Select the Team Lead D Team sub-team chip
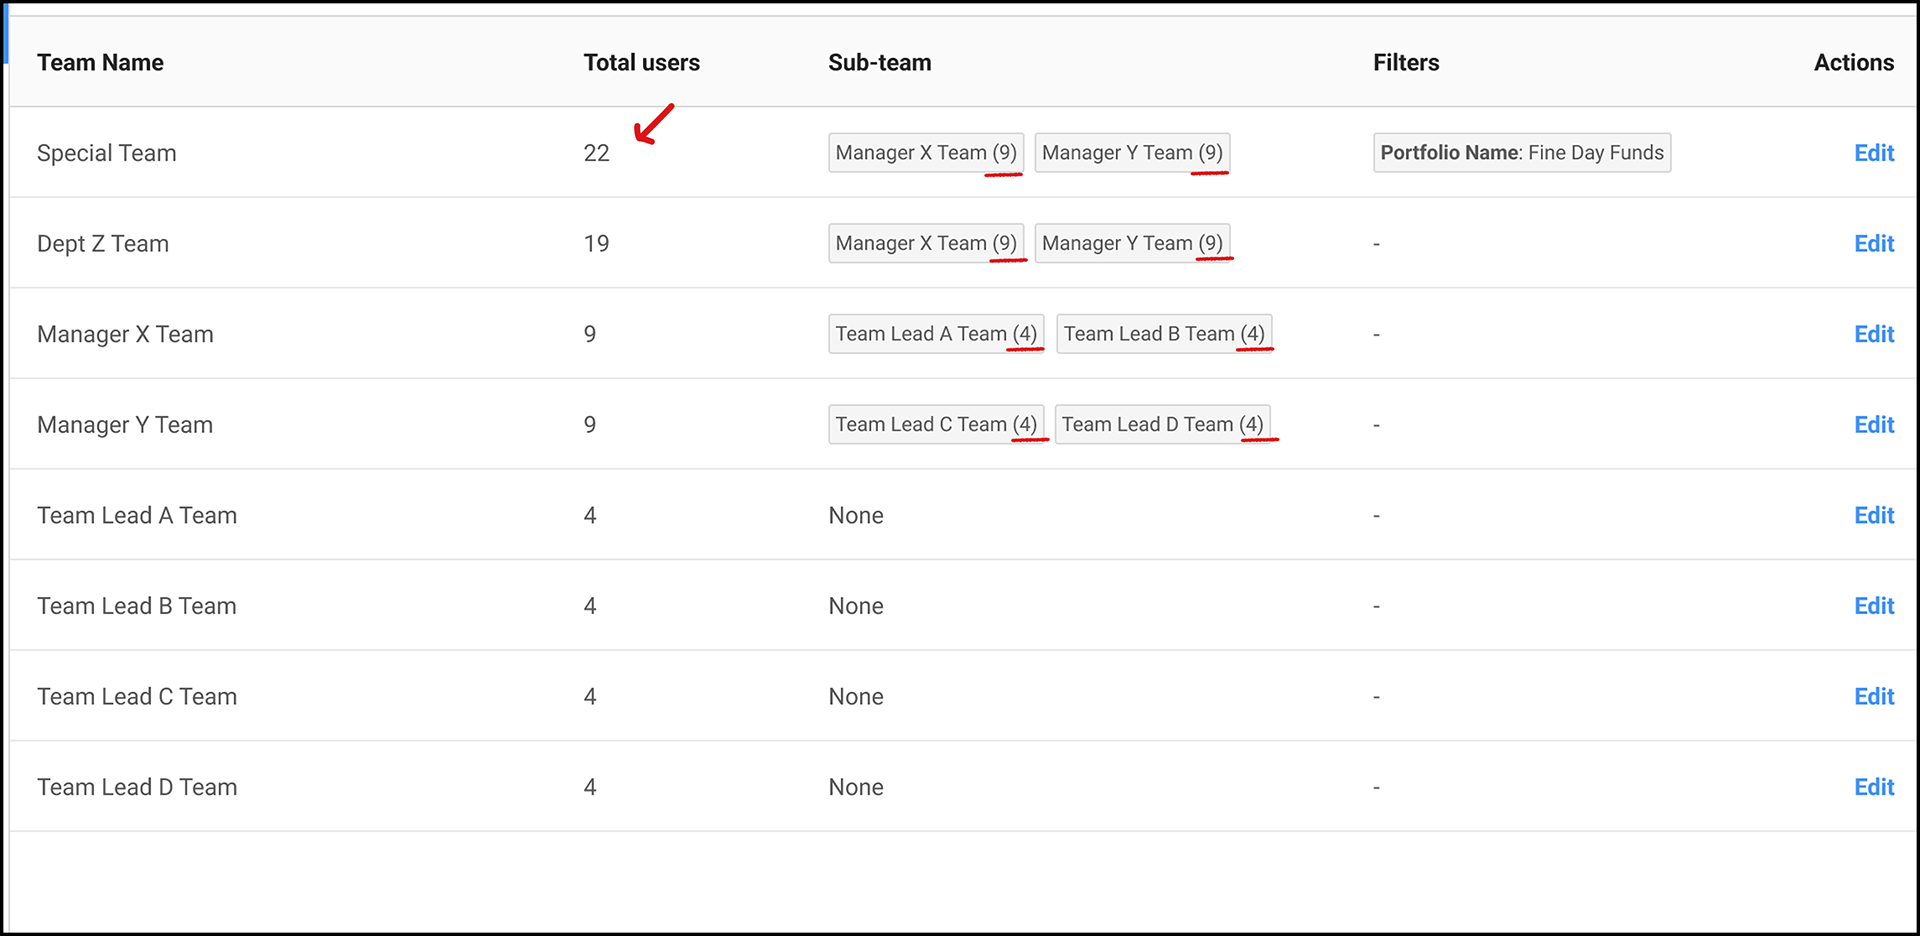 [1162, 425]
